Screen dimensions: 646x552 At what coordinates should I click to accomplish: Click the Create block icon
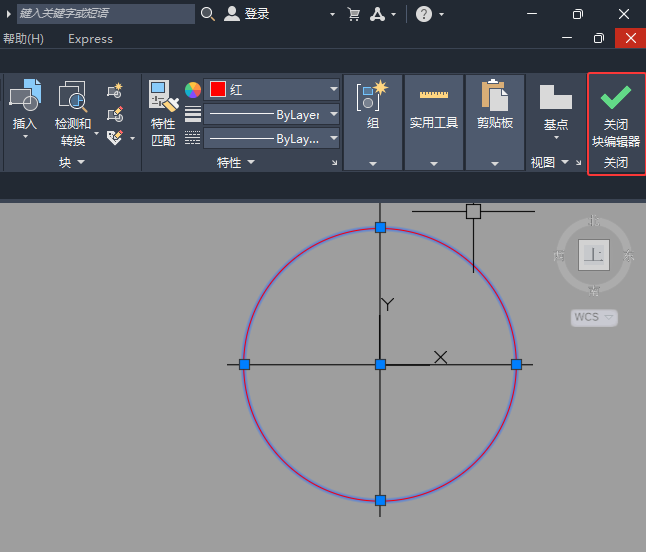115,90
